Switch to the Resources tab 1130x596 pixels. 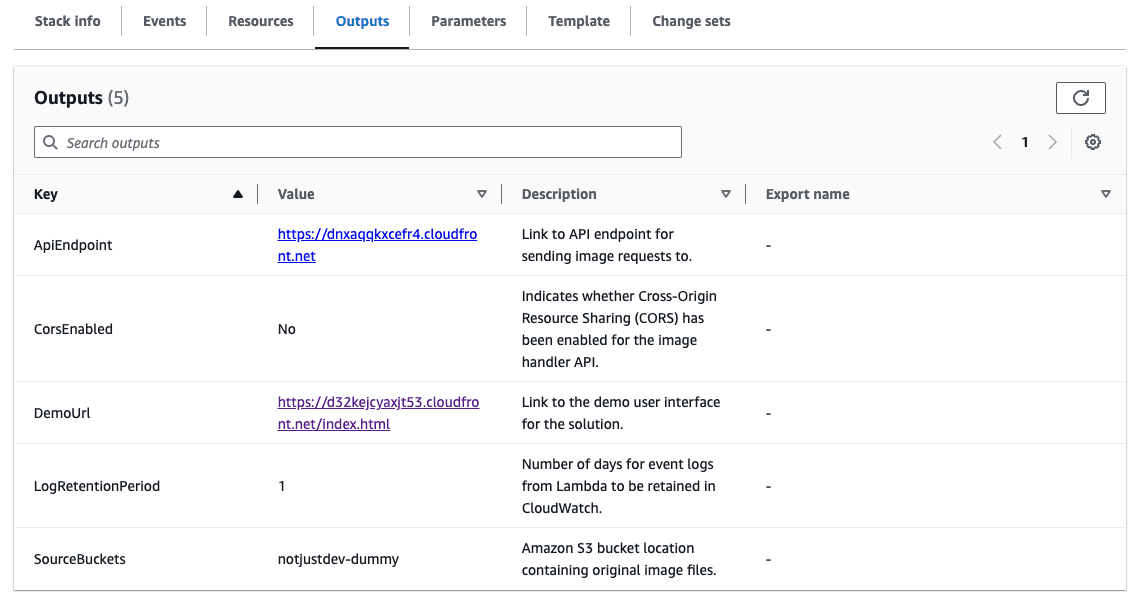point(260,21)
